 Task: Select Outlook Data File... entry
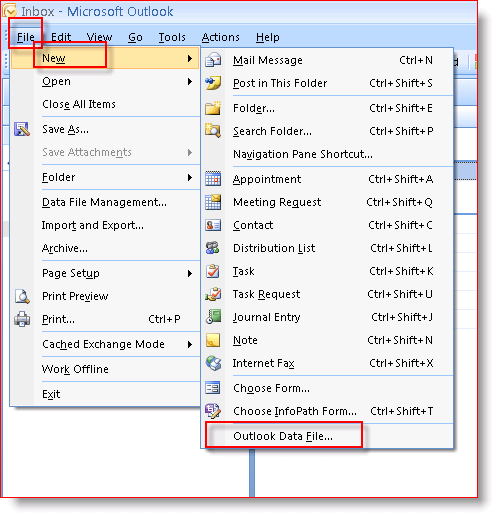coord(327,436)
